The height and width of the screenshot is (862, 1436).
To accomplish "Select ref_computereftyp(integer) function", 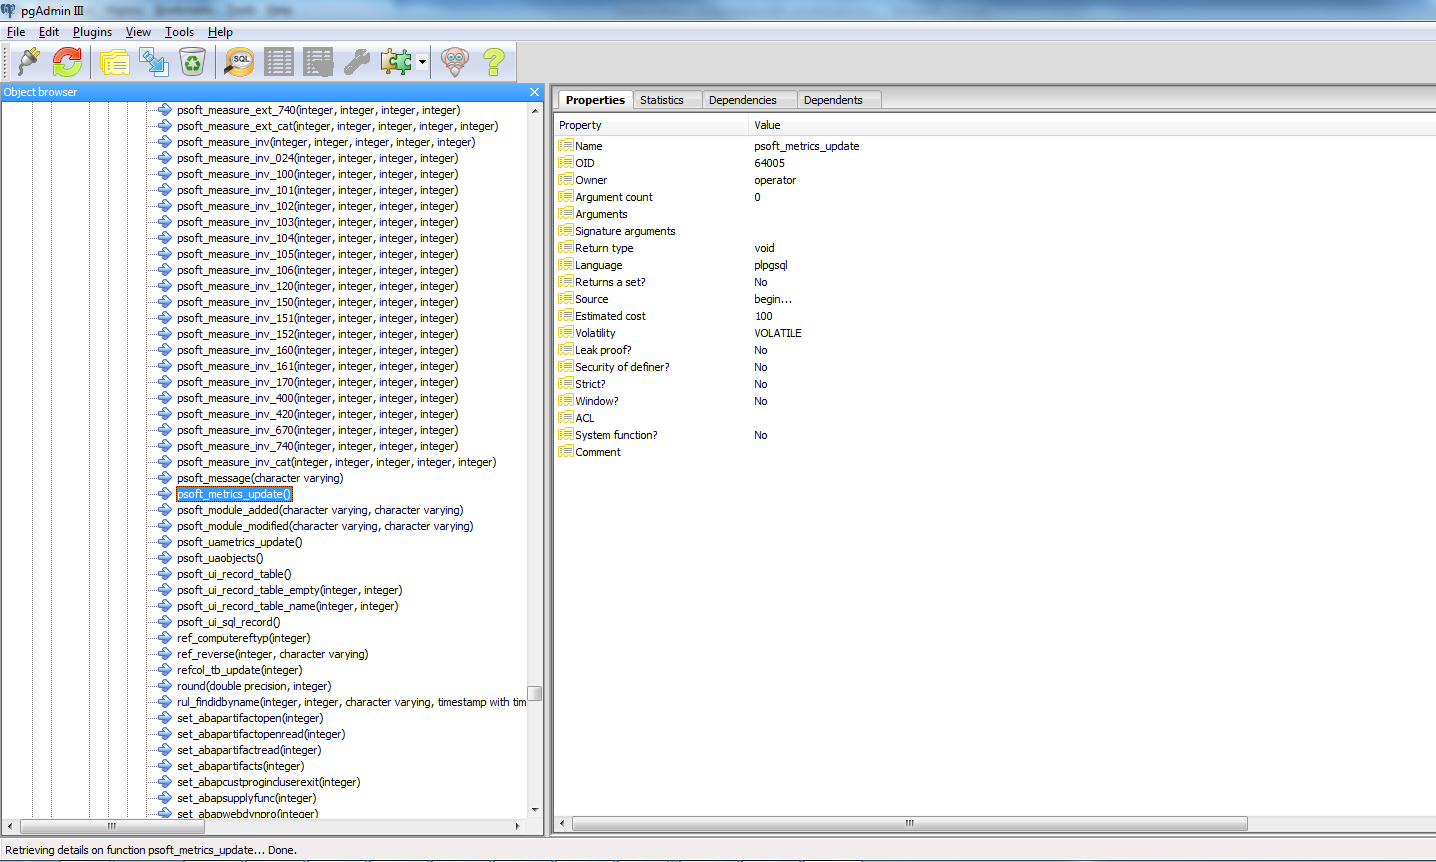I will [243, 638].
